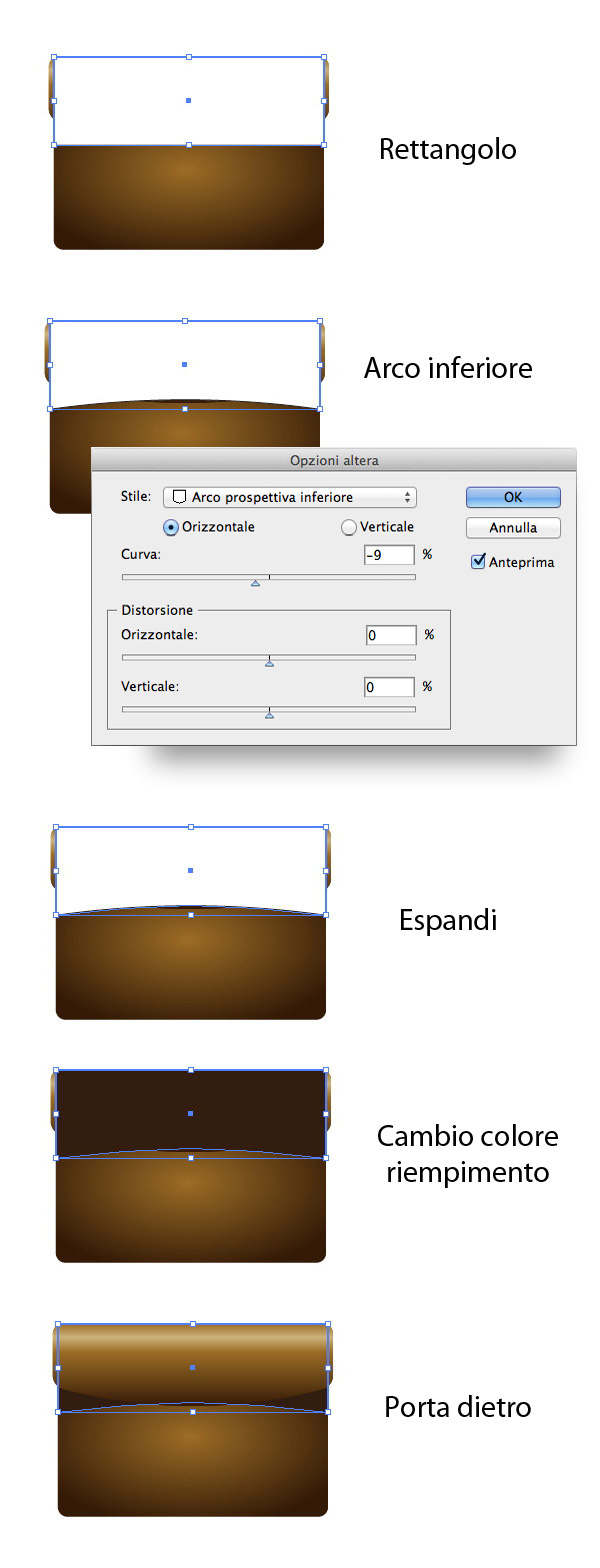The width and height of the screenshot is (600, 1568).
Task: Click the Opzioni altera dialog title bar
Action: [334, 460]
